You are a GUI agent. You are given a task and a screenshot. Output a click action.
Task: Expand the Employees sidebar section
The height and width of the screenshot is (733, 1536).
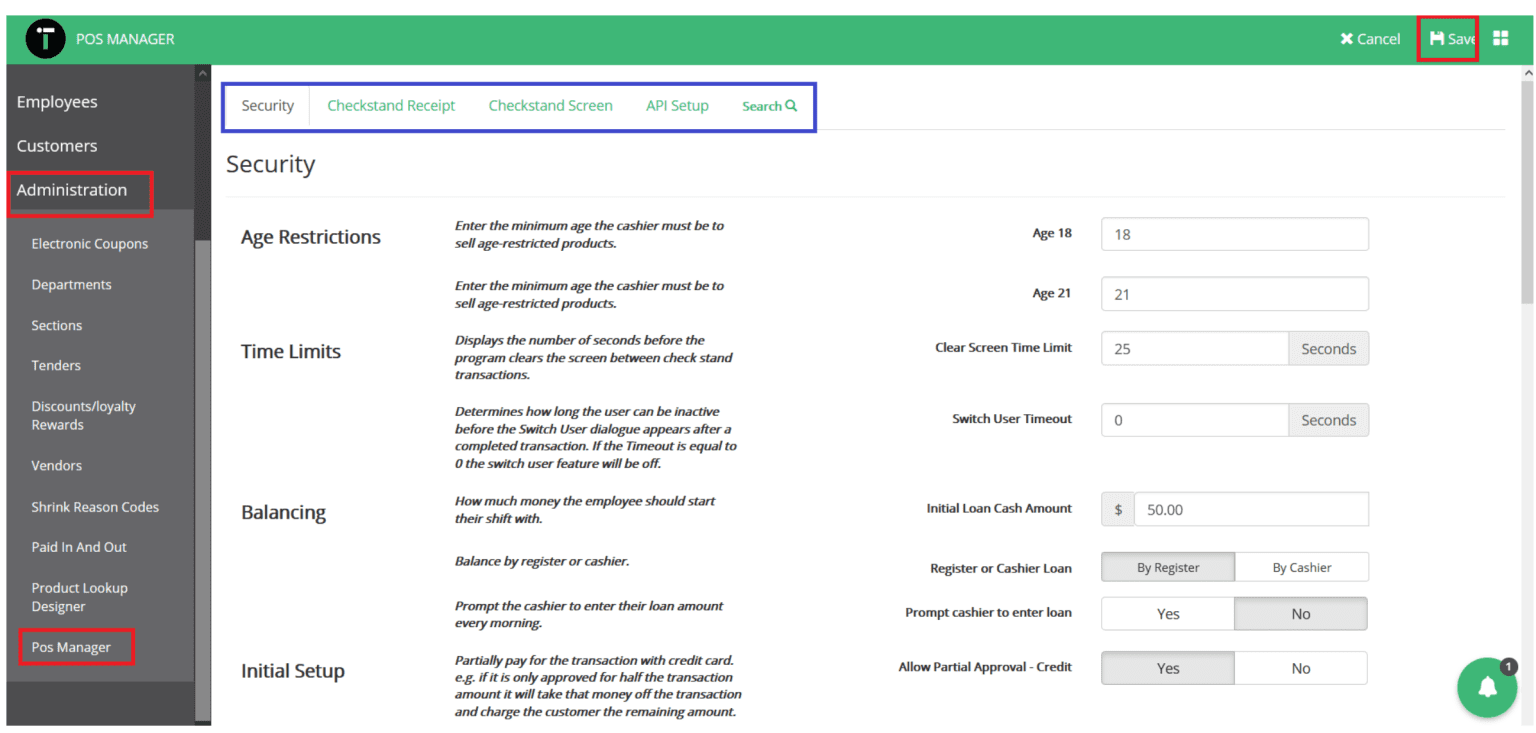pos(57,102)
